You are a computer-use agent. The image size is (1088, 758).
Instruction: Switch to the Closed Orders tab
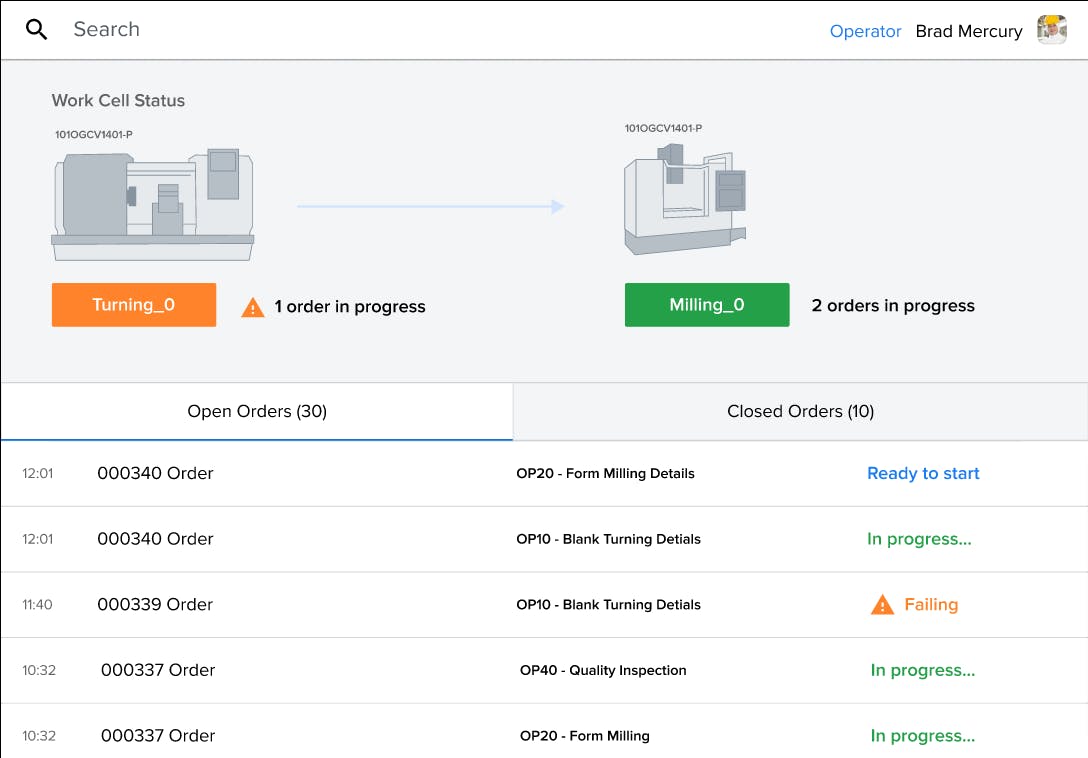(x=800, y=411)
